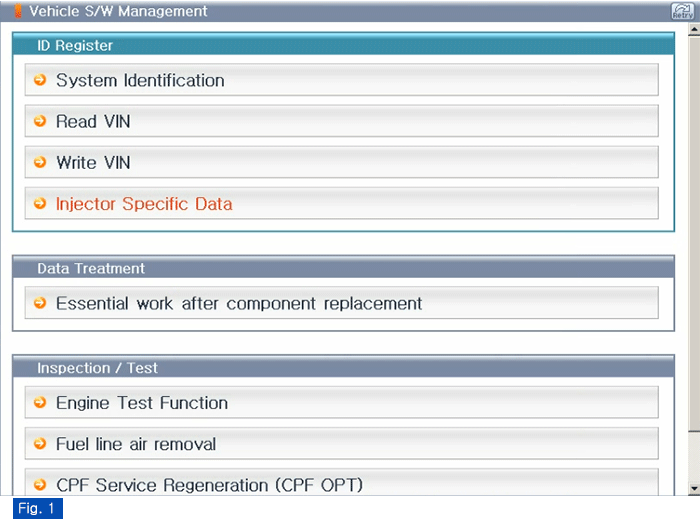Open CPF Service Regeneration (CPF OPT)
The height and width of the screenshot is (520, 700).
coord(342,483)
